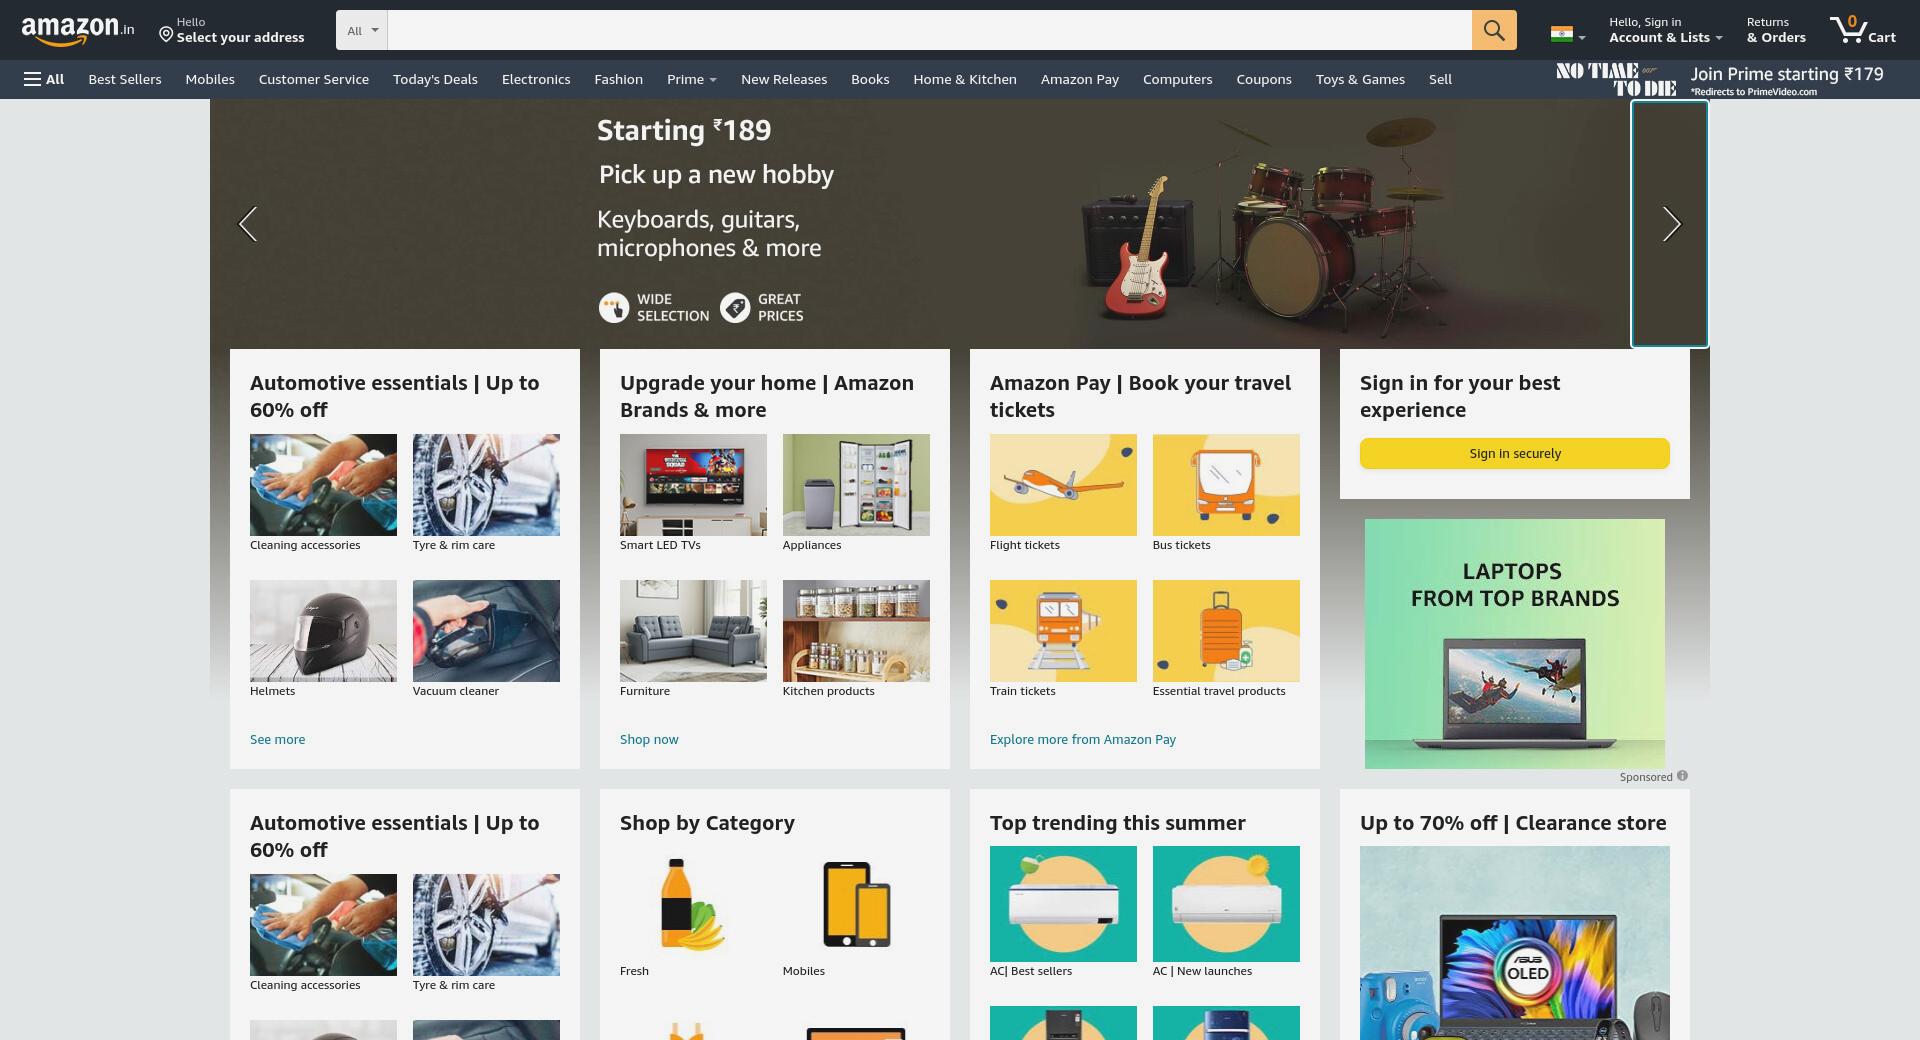Viewport: 1920px width, 1040px height.
Task: Click the Great Prices badge icon
Action: click(x=735, y=307)
